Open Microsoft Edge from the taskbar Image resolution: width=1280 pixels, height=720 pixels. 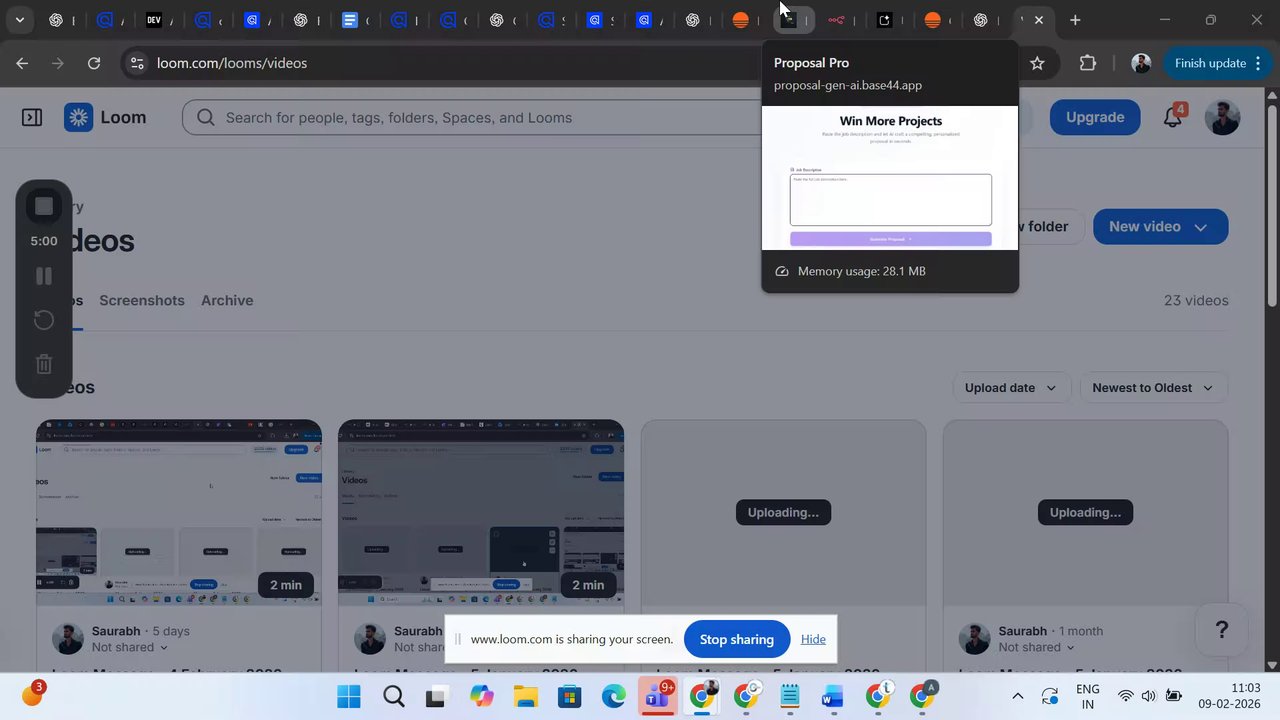(x=613, y=697)
